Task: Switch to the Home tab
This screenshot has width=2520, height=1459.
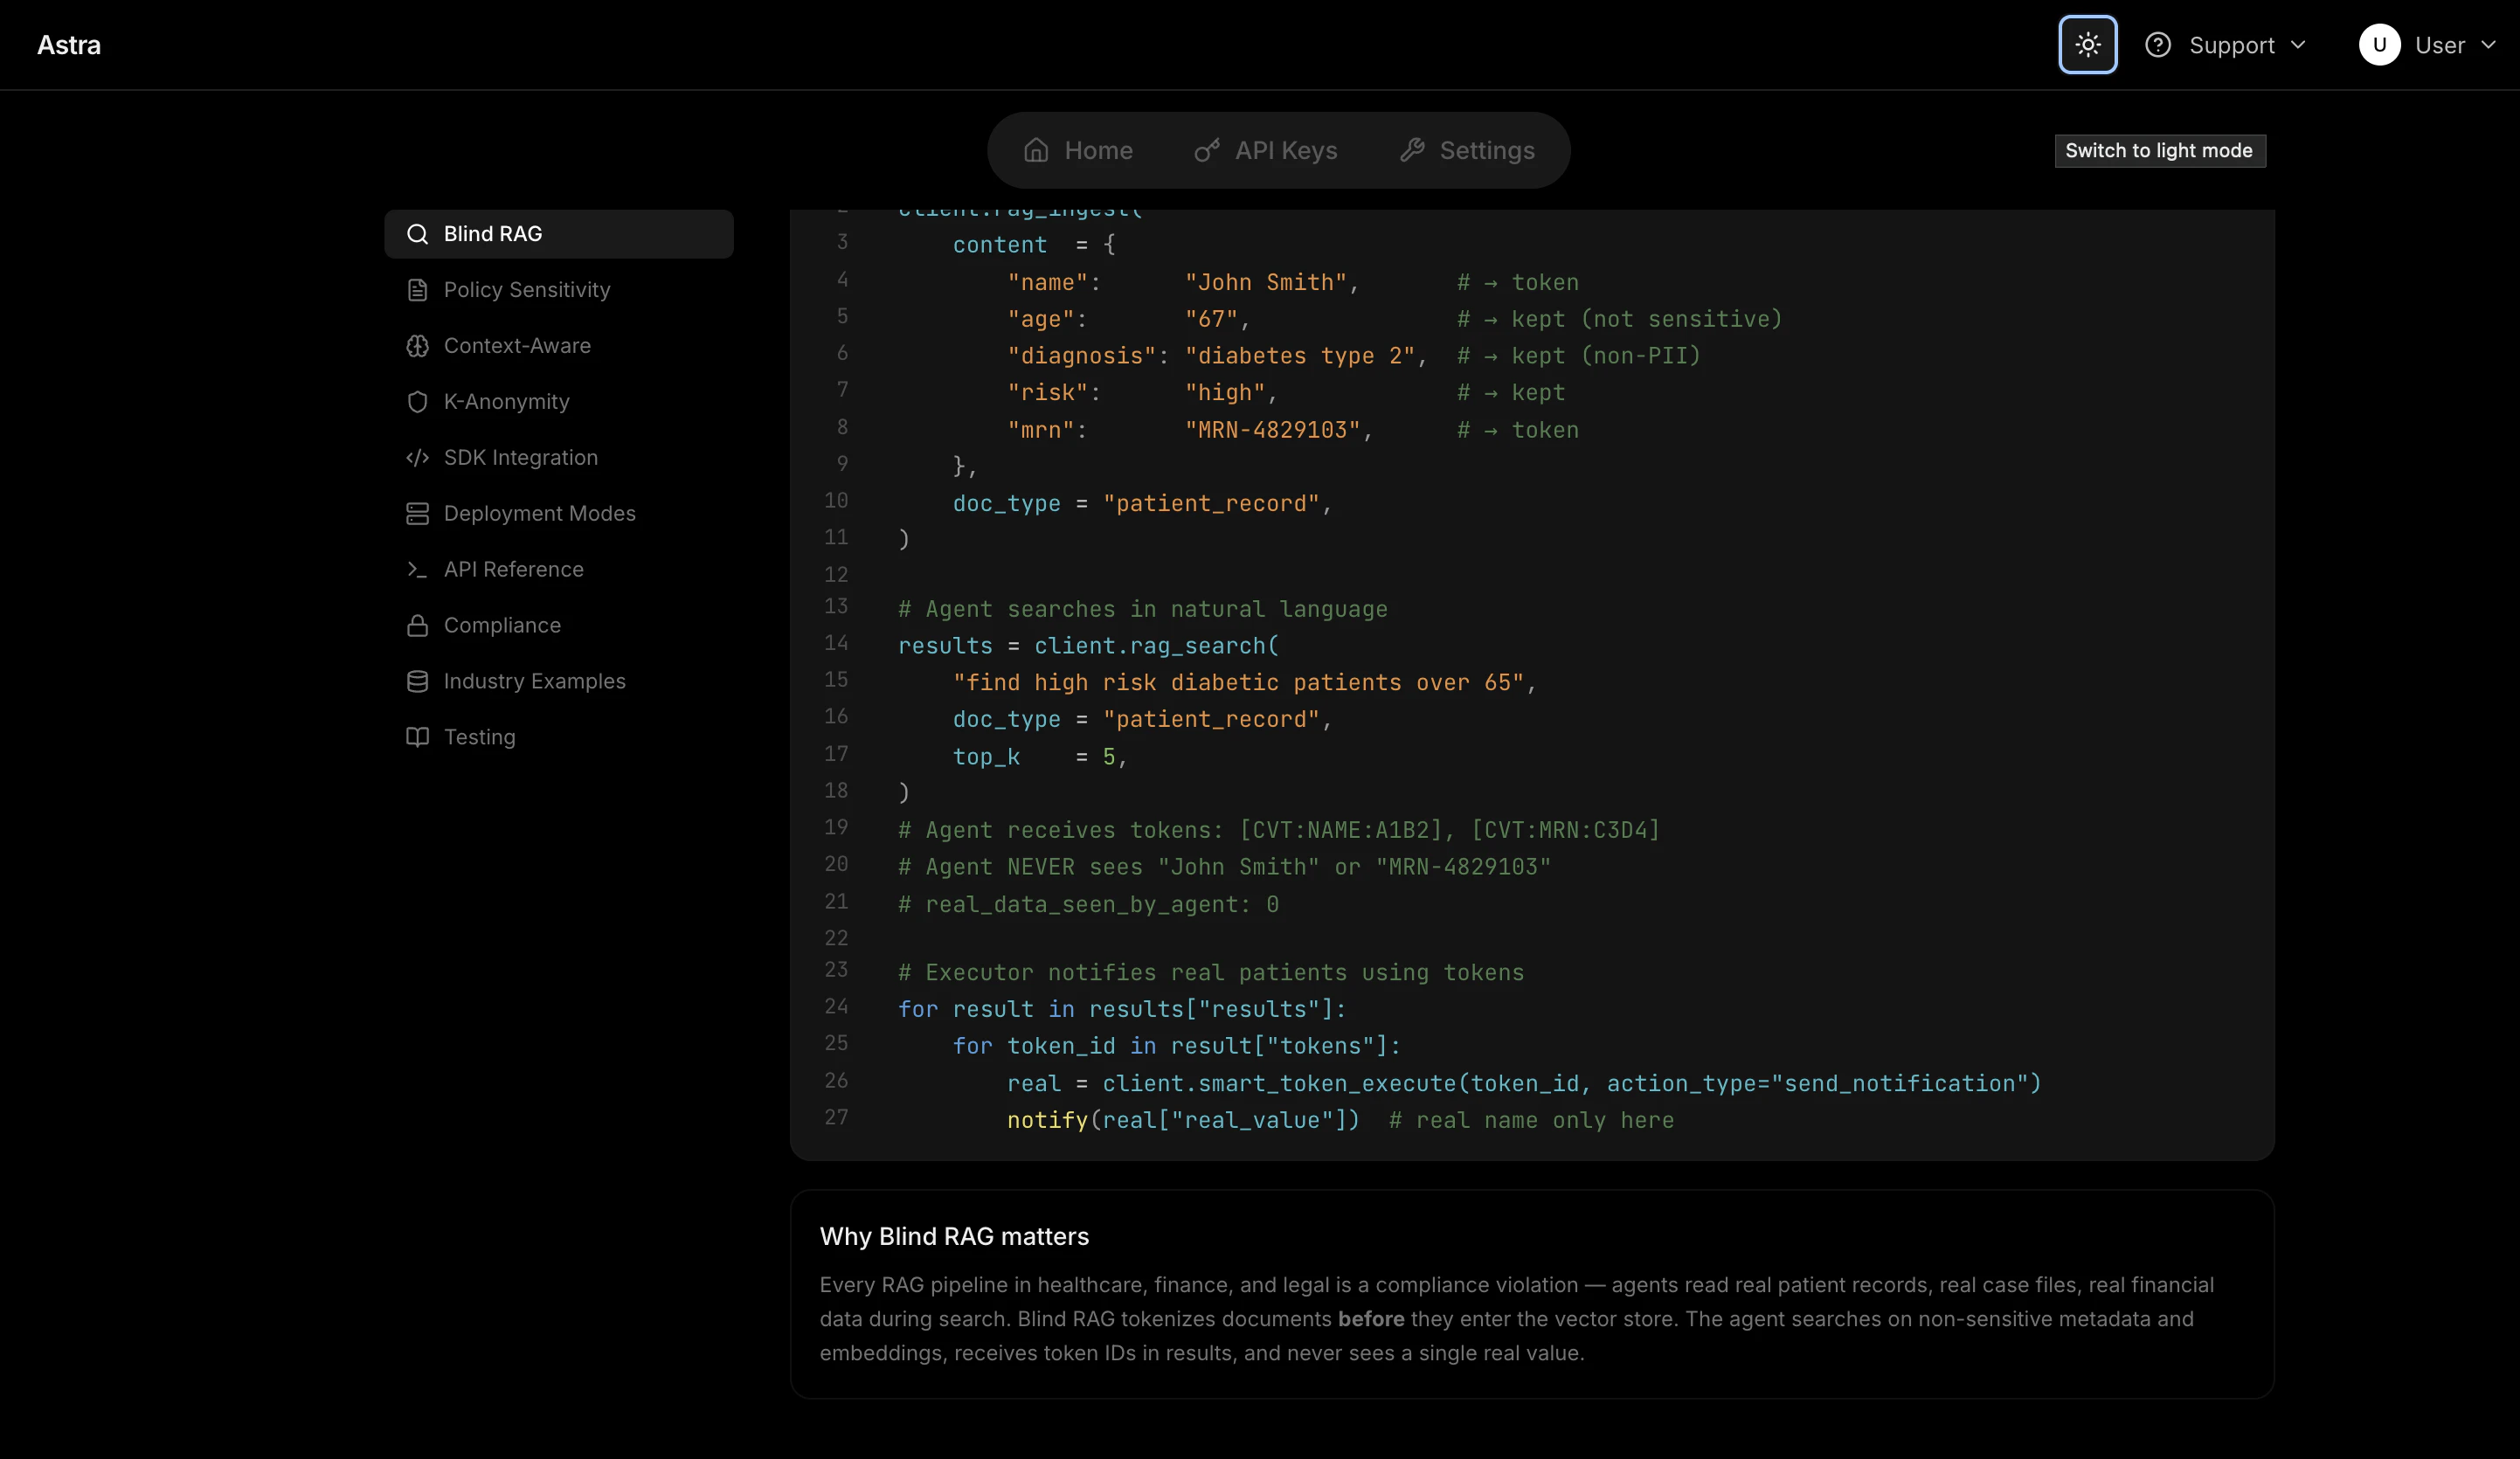Action: [1078, 150]
